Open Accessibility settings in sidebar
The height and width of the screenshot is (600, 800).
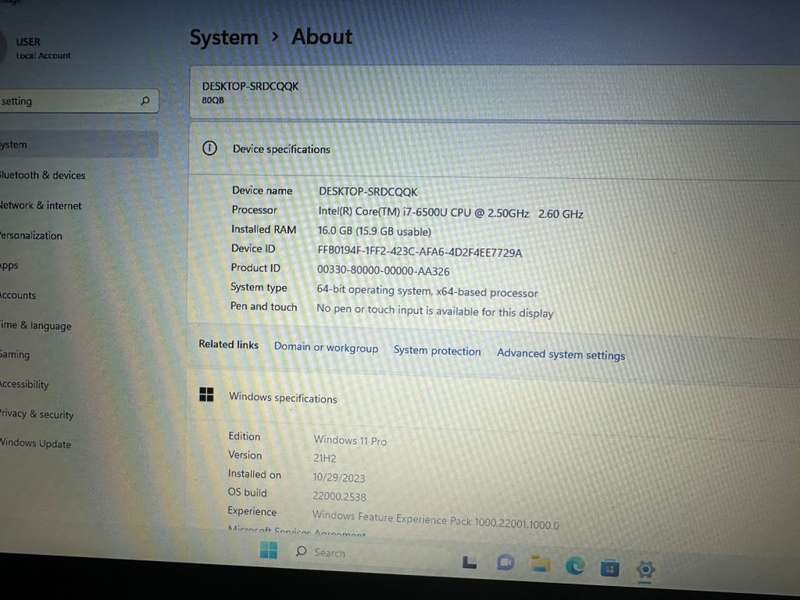coord(24,384)
